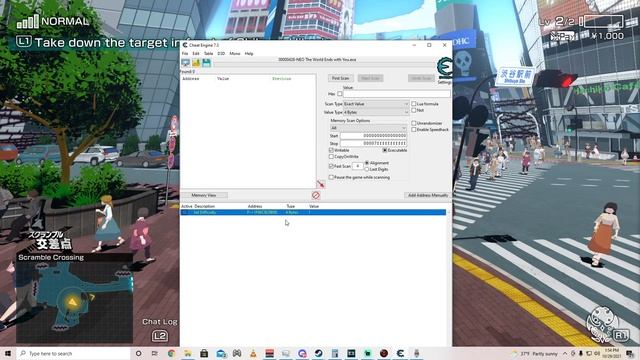The height and width of the screenshot is (360, 640).
Task: Click the taskbar search box
Action: coord(73,353)
